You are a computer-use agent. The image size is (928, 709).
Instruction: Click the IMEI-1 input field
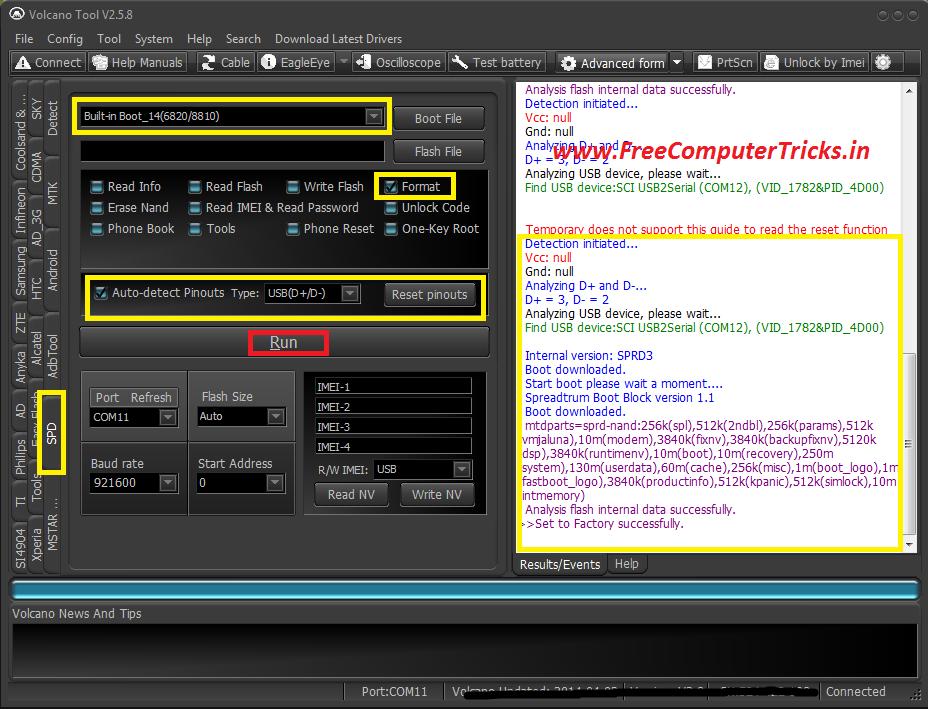[394, 387]
